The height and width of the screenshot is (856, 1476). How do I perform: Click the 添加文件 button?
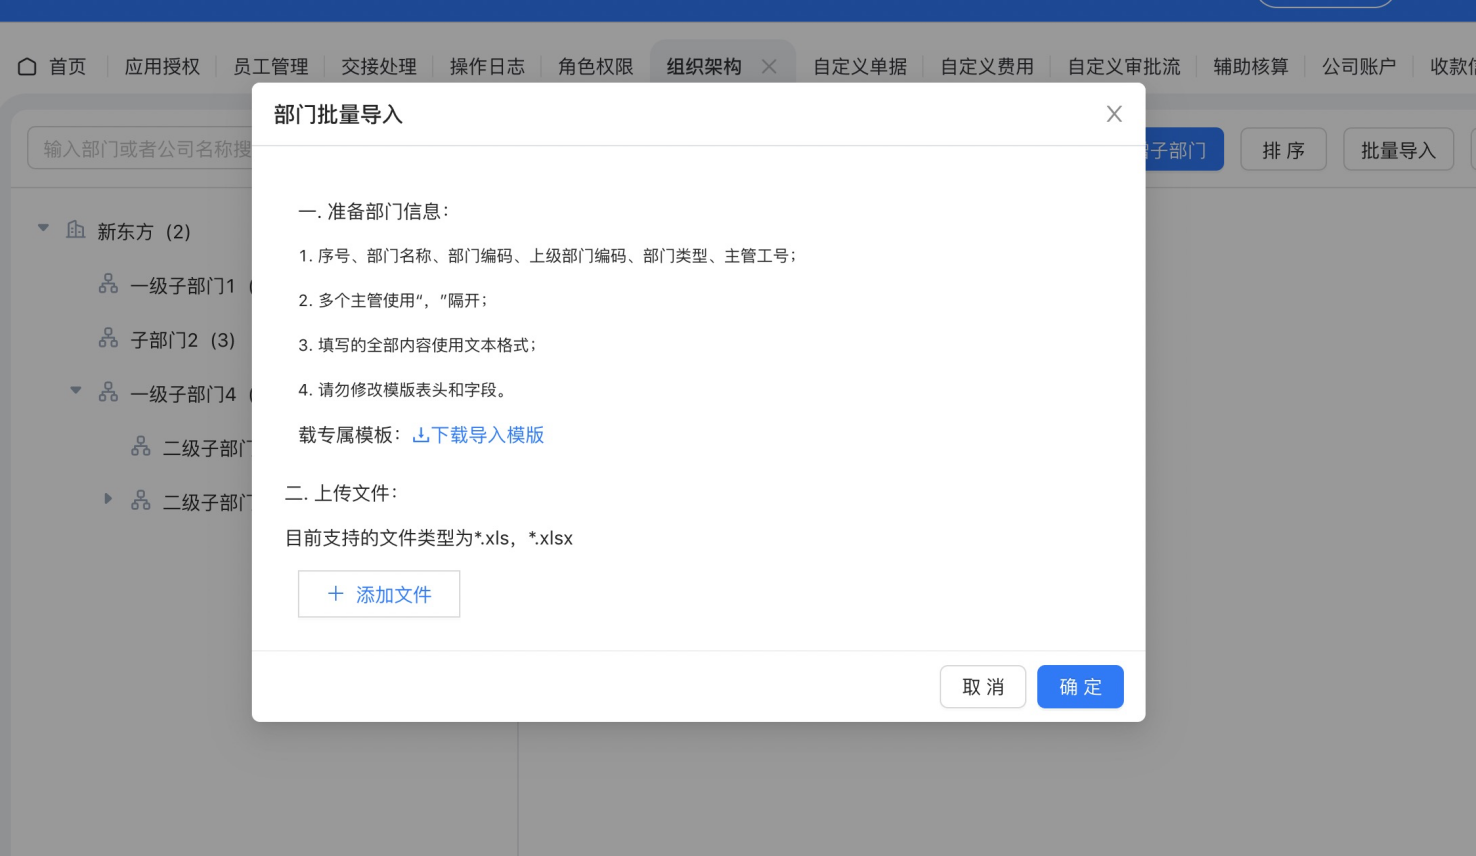379,594
